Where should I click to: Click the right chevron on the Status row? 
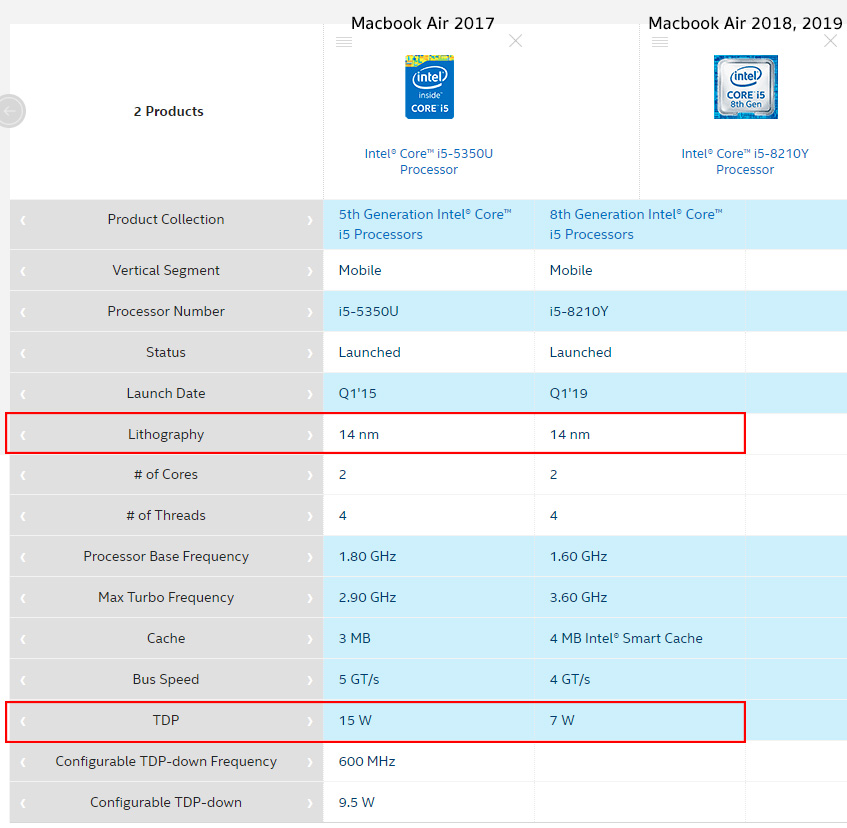tap(310, 353)
